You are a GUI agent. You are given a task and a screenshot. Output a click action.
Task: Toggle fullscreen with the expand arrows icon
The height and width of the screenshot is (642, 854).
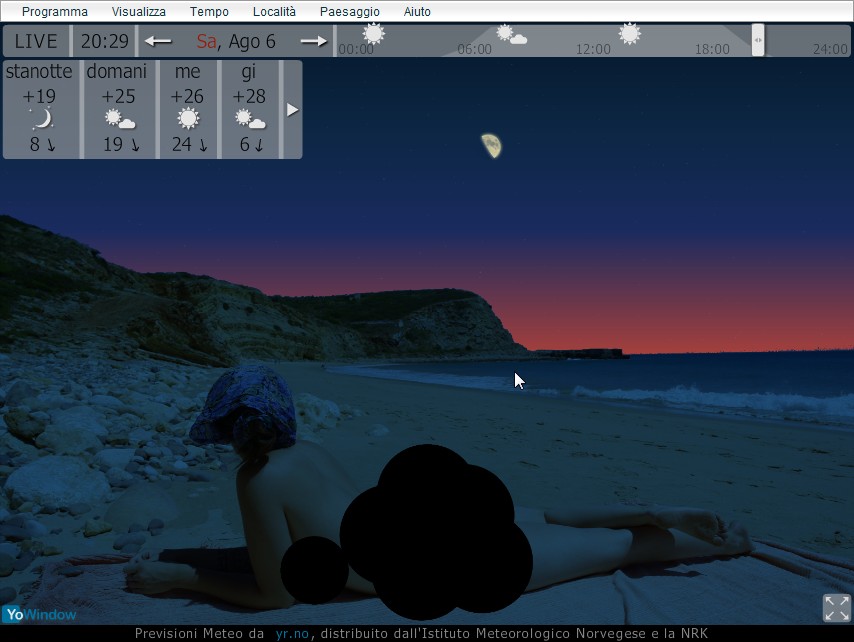pyautogui.click(x=837, y=608)
